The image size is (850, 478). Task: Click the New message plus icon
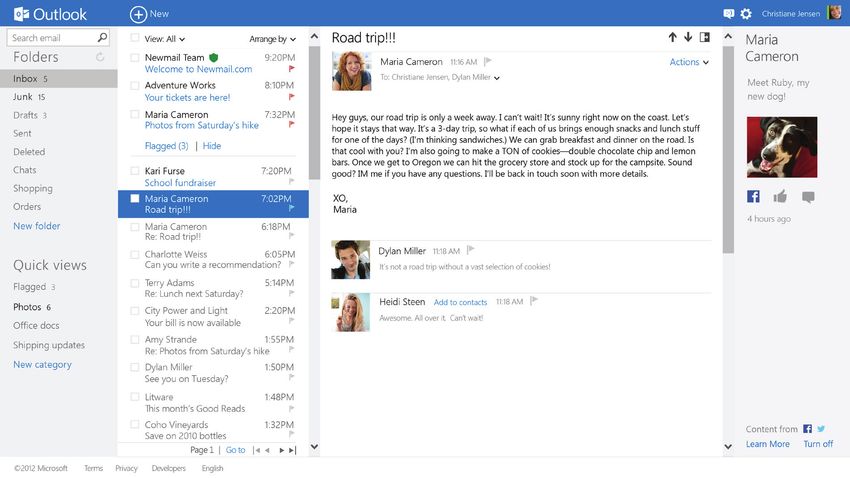[x=138, y=14]
